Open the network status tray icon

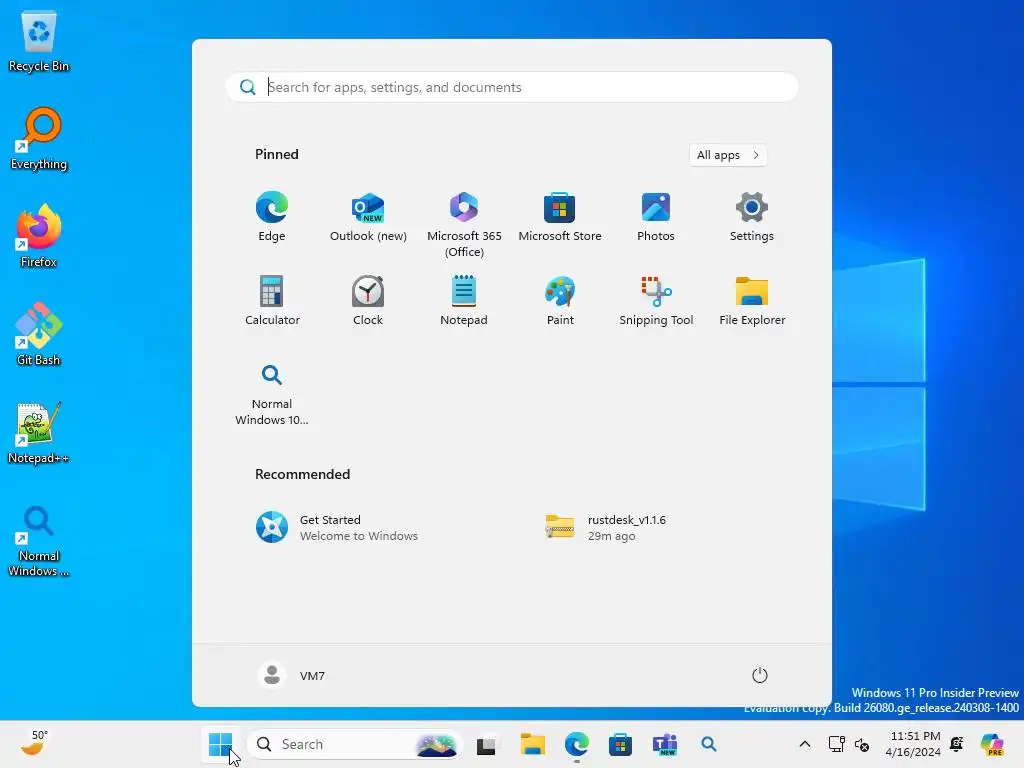point(837,744)
